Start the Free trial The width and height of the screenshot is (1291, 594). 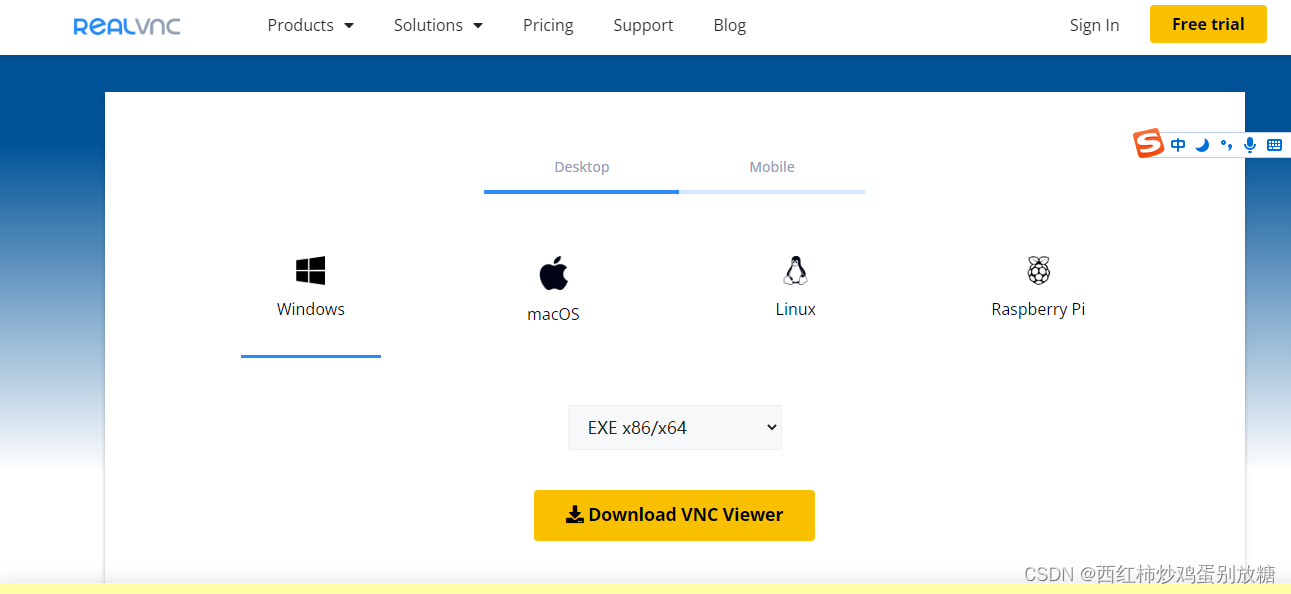point(1208,24)
